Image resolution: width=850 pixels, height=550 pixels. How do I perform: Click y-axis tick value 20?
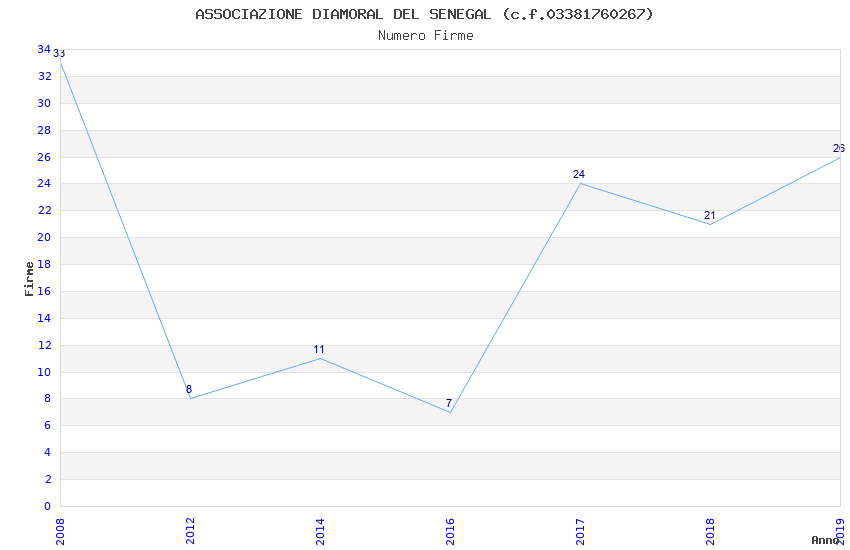tap(44, 237)
